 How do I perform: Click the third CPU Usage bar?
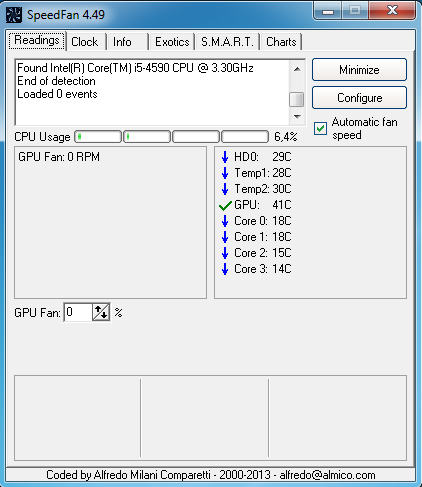[x=196, y=137]
